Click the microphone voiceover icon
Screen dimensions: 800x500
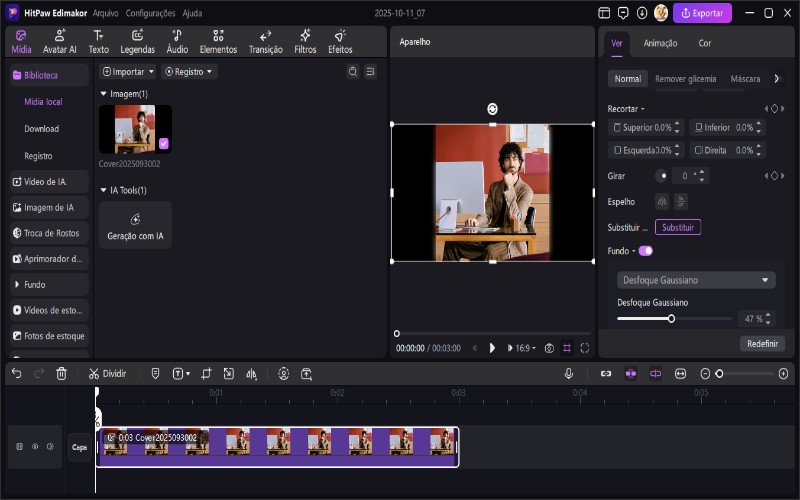(569, 373)
